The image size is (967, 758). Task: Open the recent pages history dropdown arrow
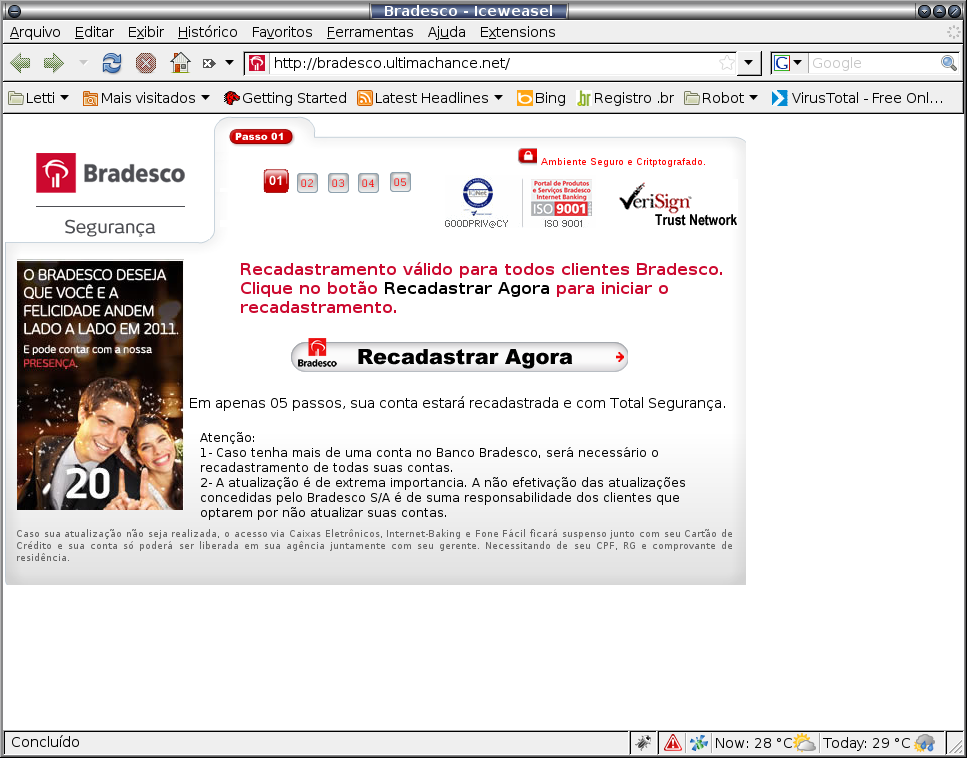click(83, 63)
